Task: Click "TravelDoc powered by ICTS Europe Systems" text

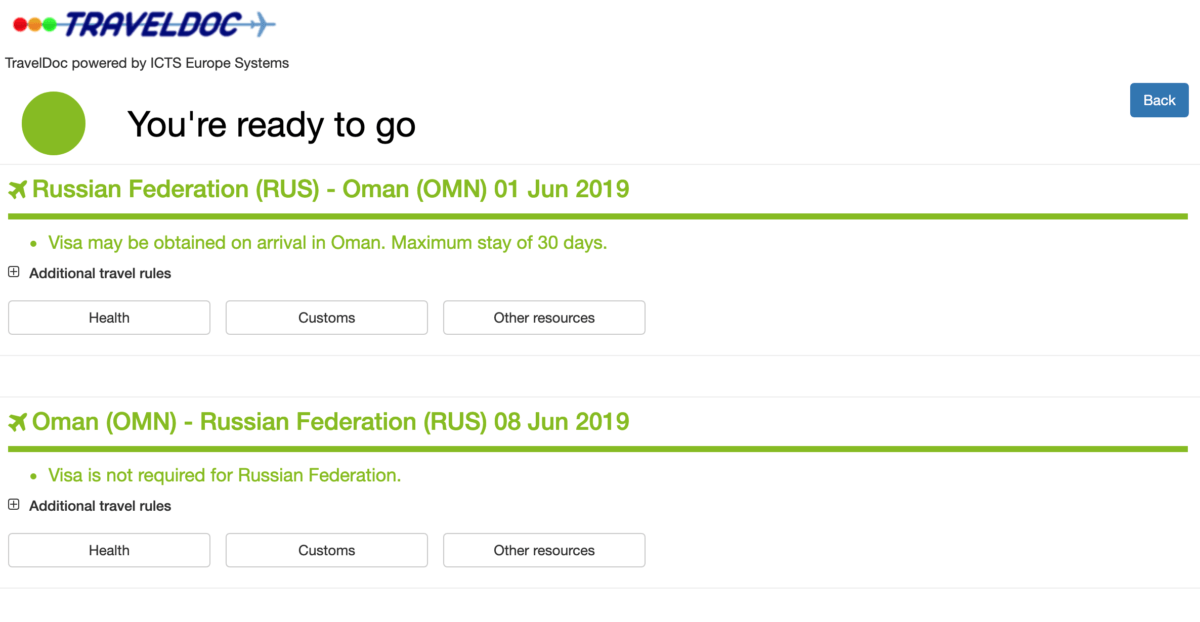Action: pyautogui.click(x=147, y=63)
